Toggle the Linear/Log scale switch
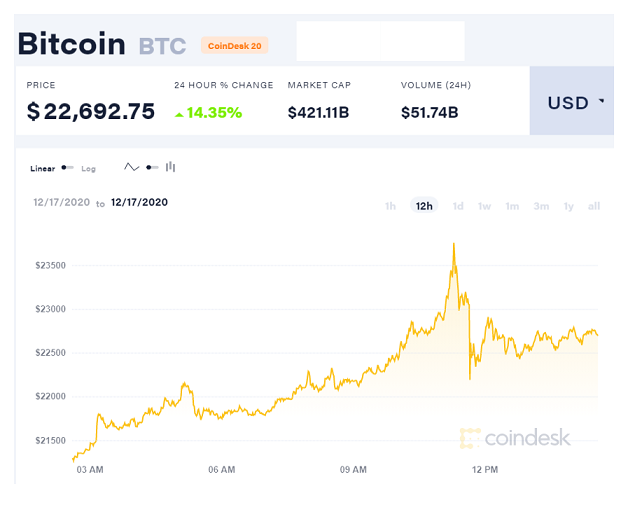 point(67,167)
